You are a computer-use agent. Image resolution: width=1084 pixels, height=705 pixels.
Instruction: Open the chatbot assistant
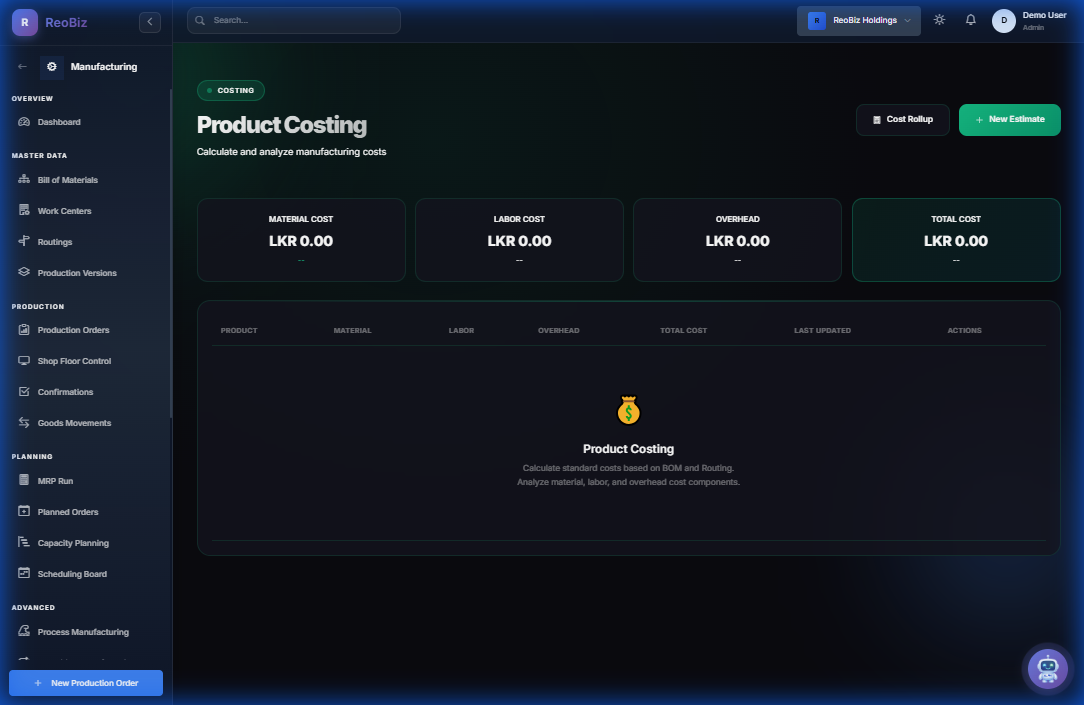click(1047, 668)
